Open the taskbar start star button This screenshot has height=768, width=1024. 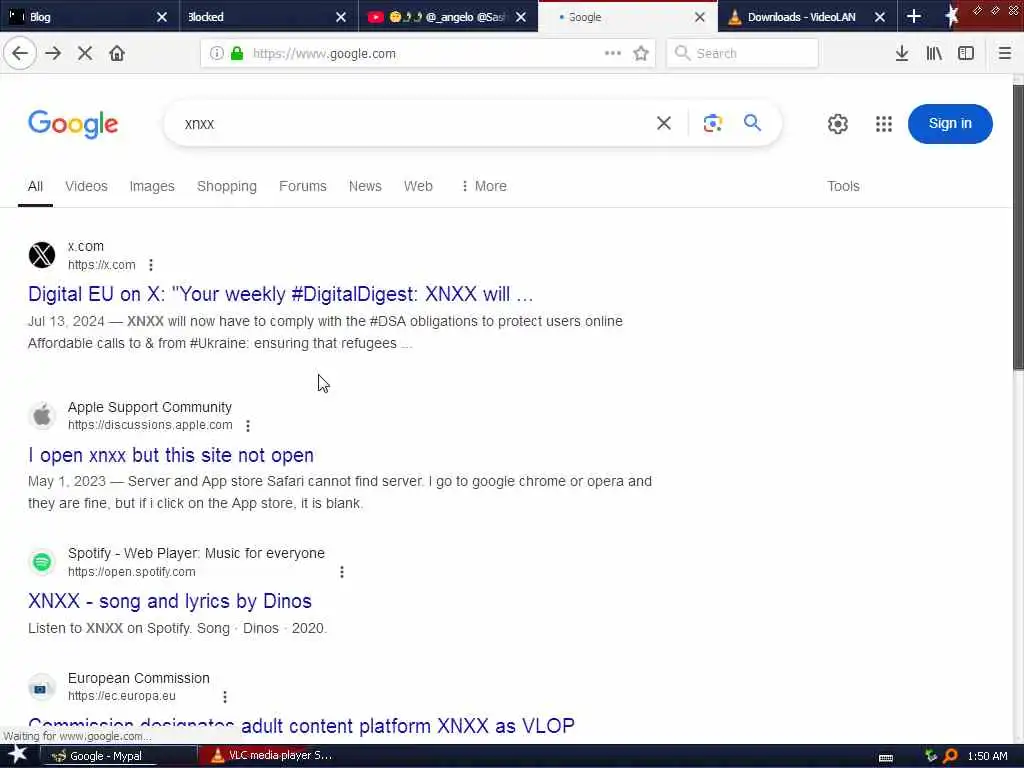pyautogui.click(x=17, y=756)
